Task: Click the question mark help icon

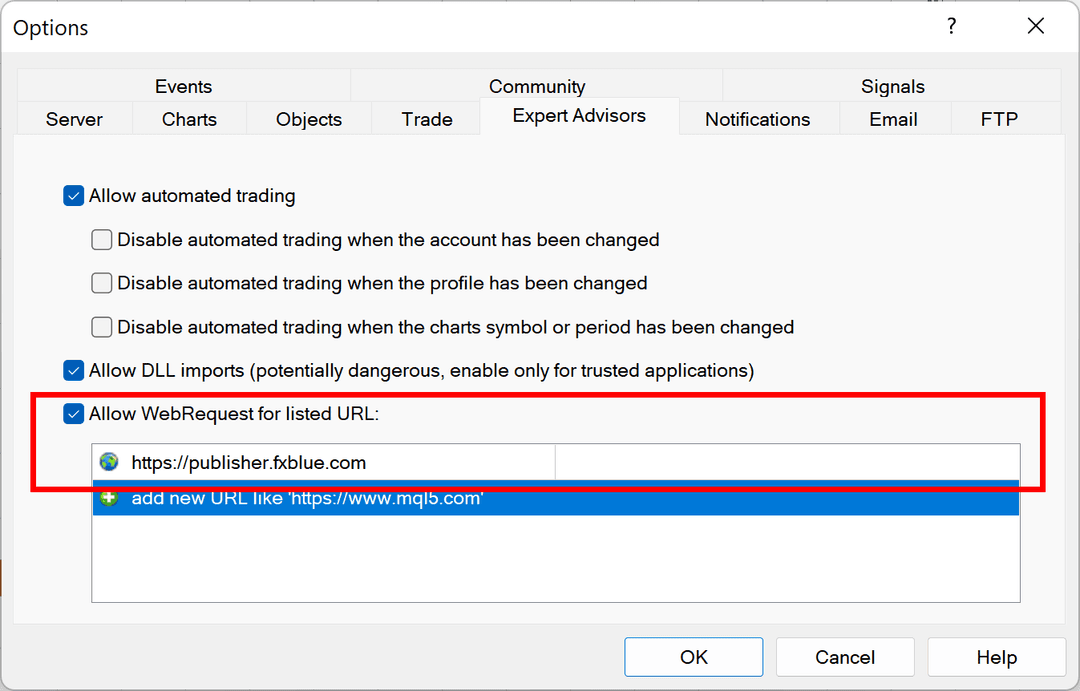Action: tap(951, 27)
